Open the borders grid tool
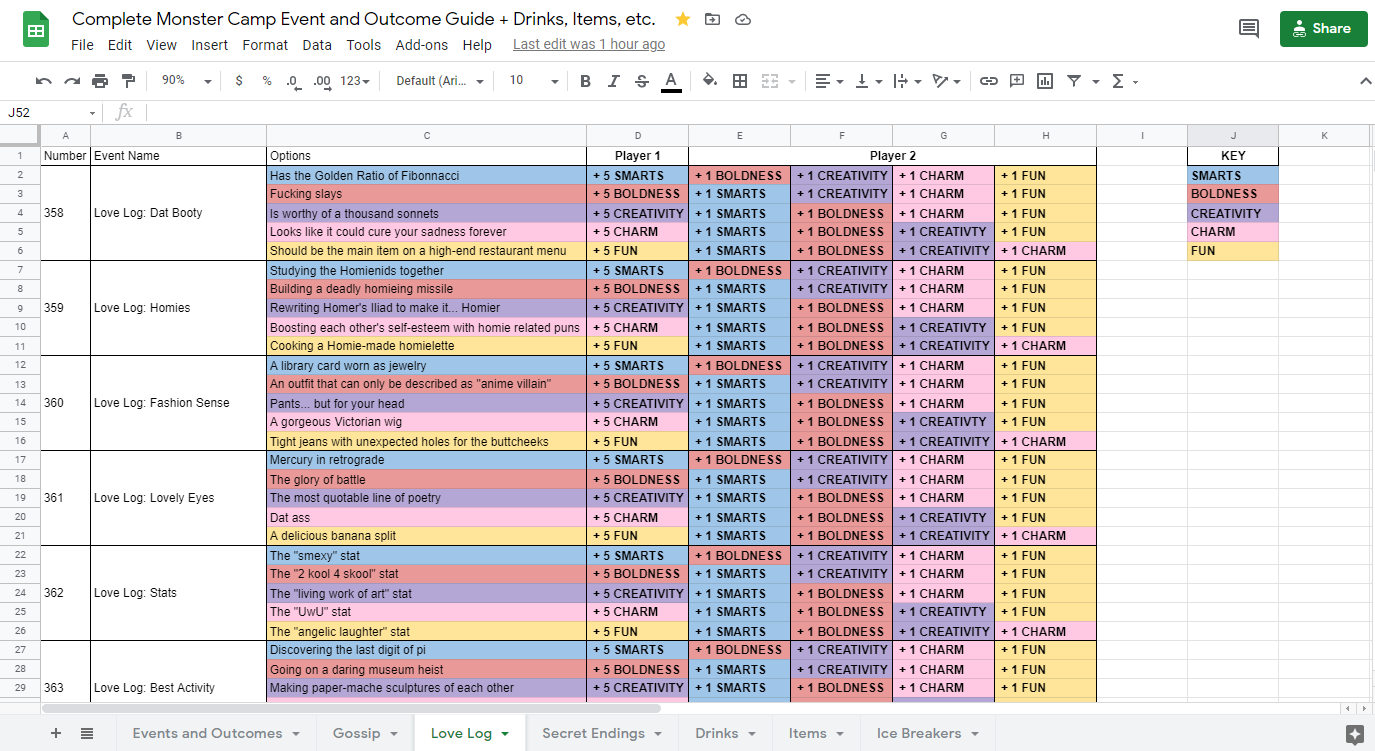1375x751 pixels. click(740, 81)
